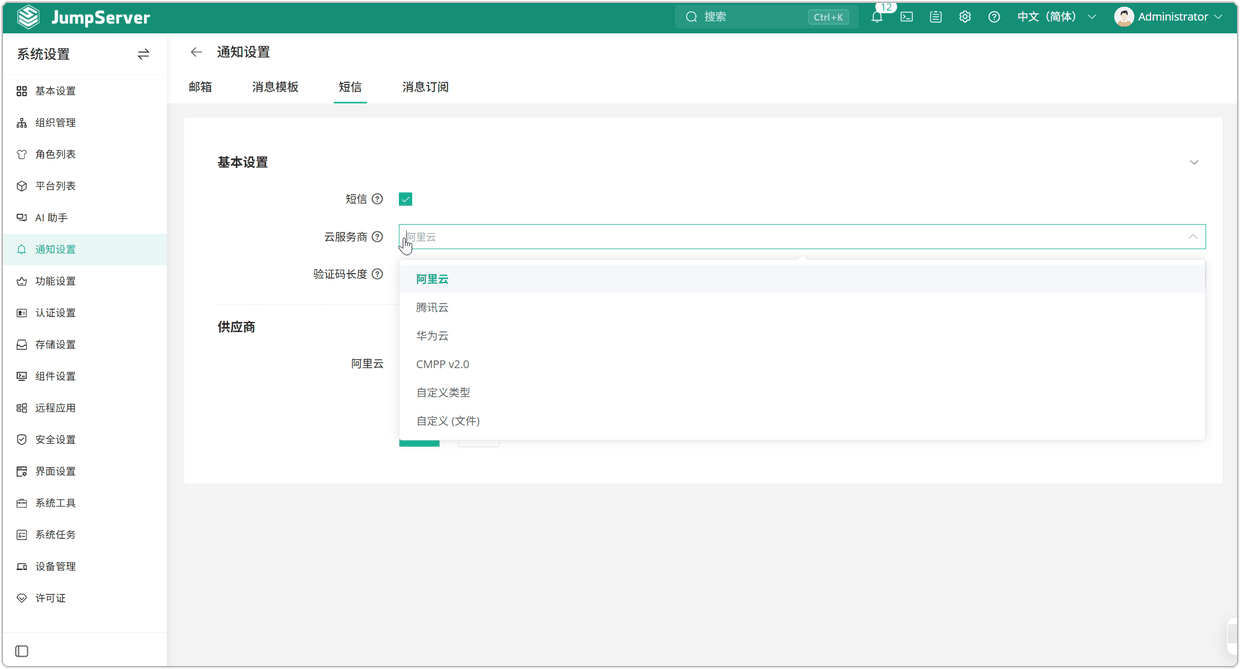The height and width of the screenshot is (669, 1240).
Task: Select 华为云 from provider list
Action: click(x=802, y=336)
